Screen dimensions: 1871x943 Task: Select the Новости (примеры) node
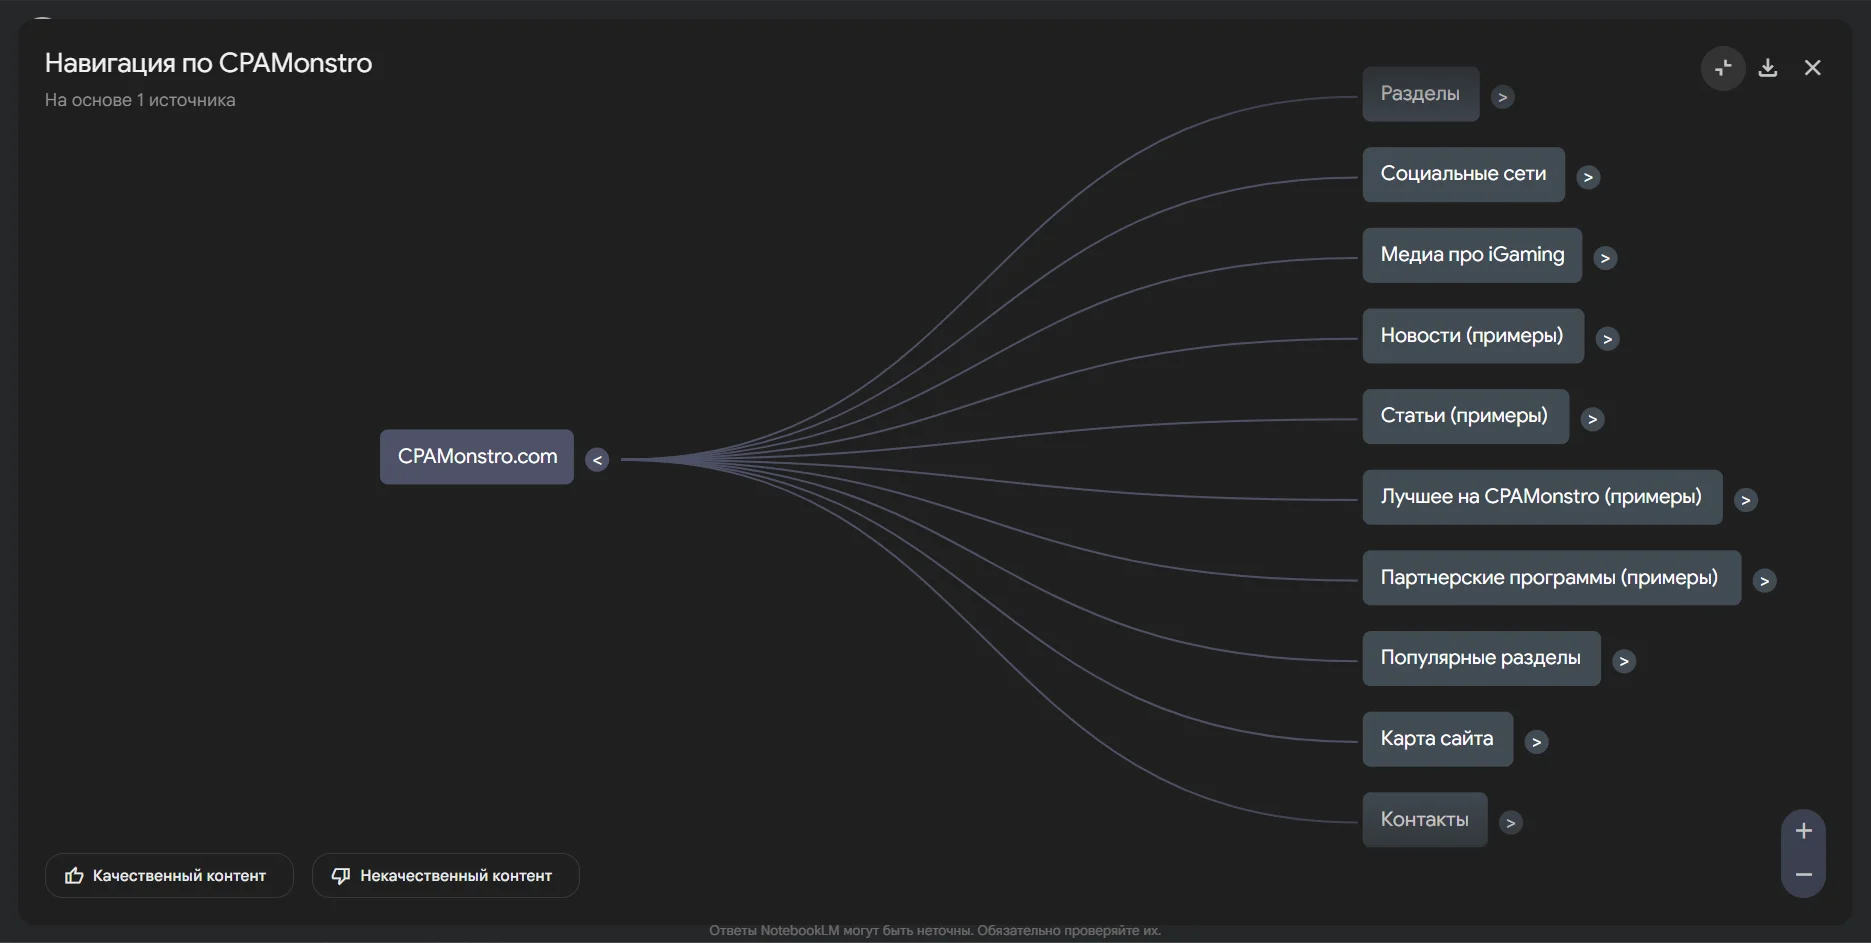(1473, 336)
